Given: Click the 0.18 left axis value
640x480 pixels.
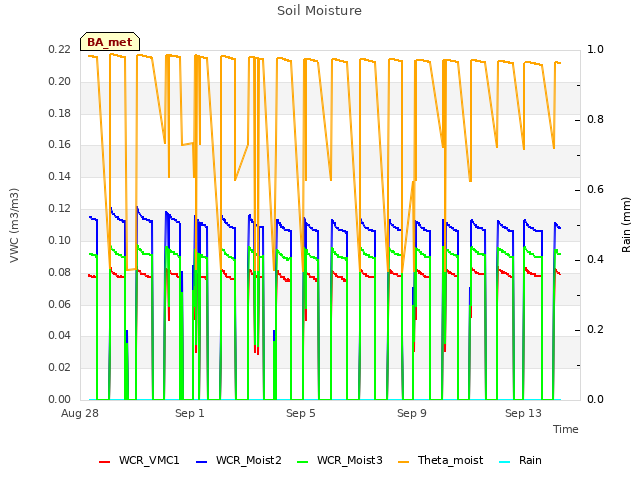Looking at the screenshot, I should [60, 113].
